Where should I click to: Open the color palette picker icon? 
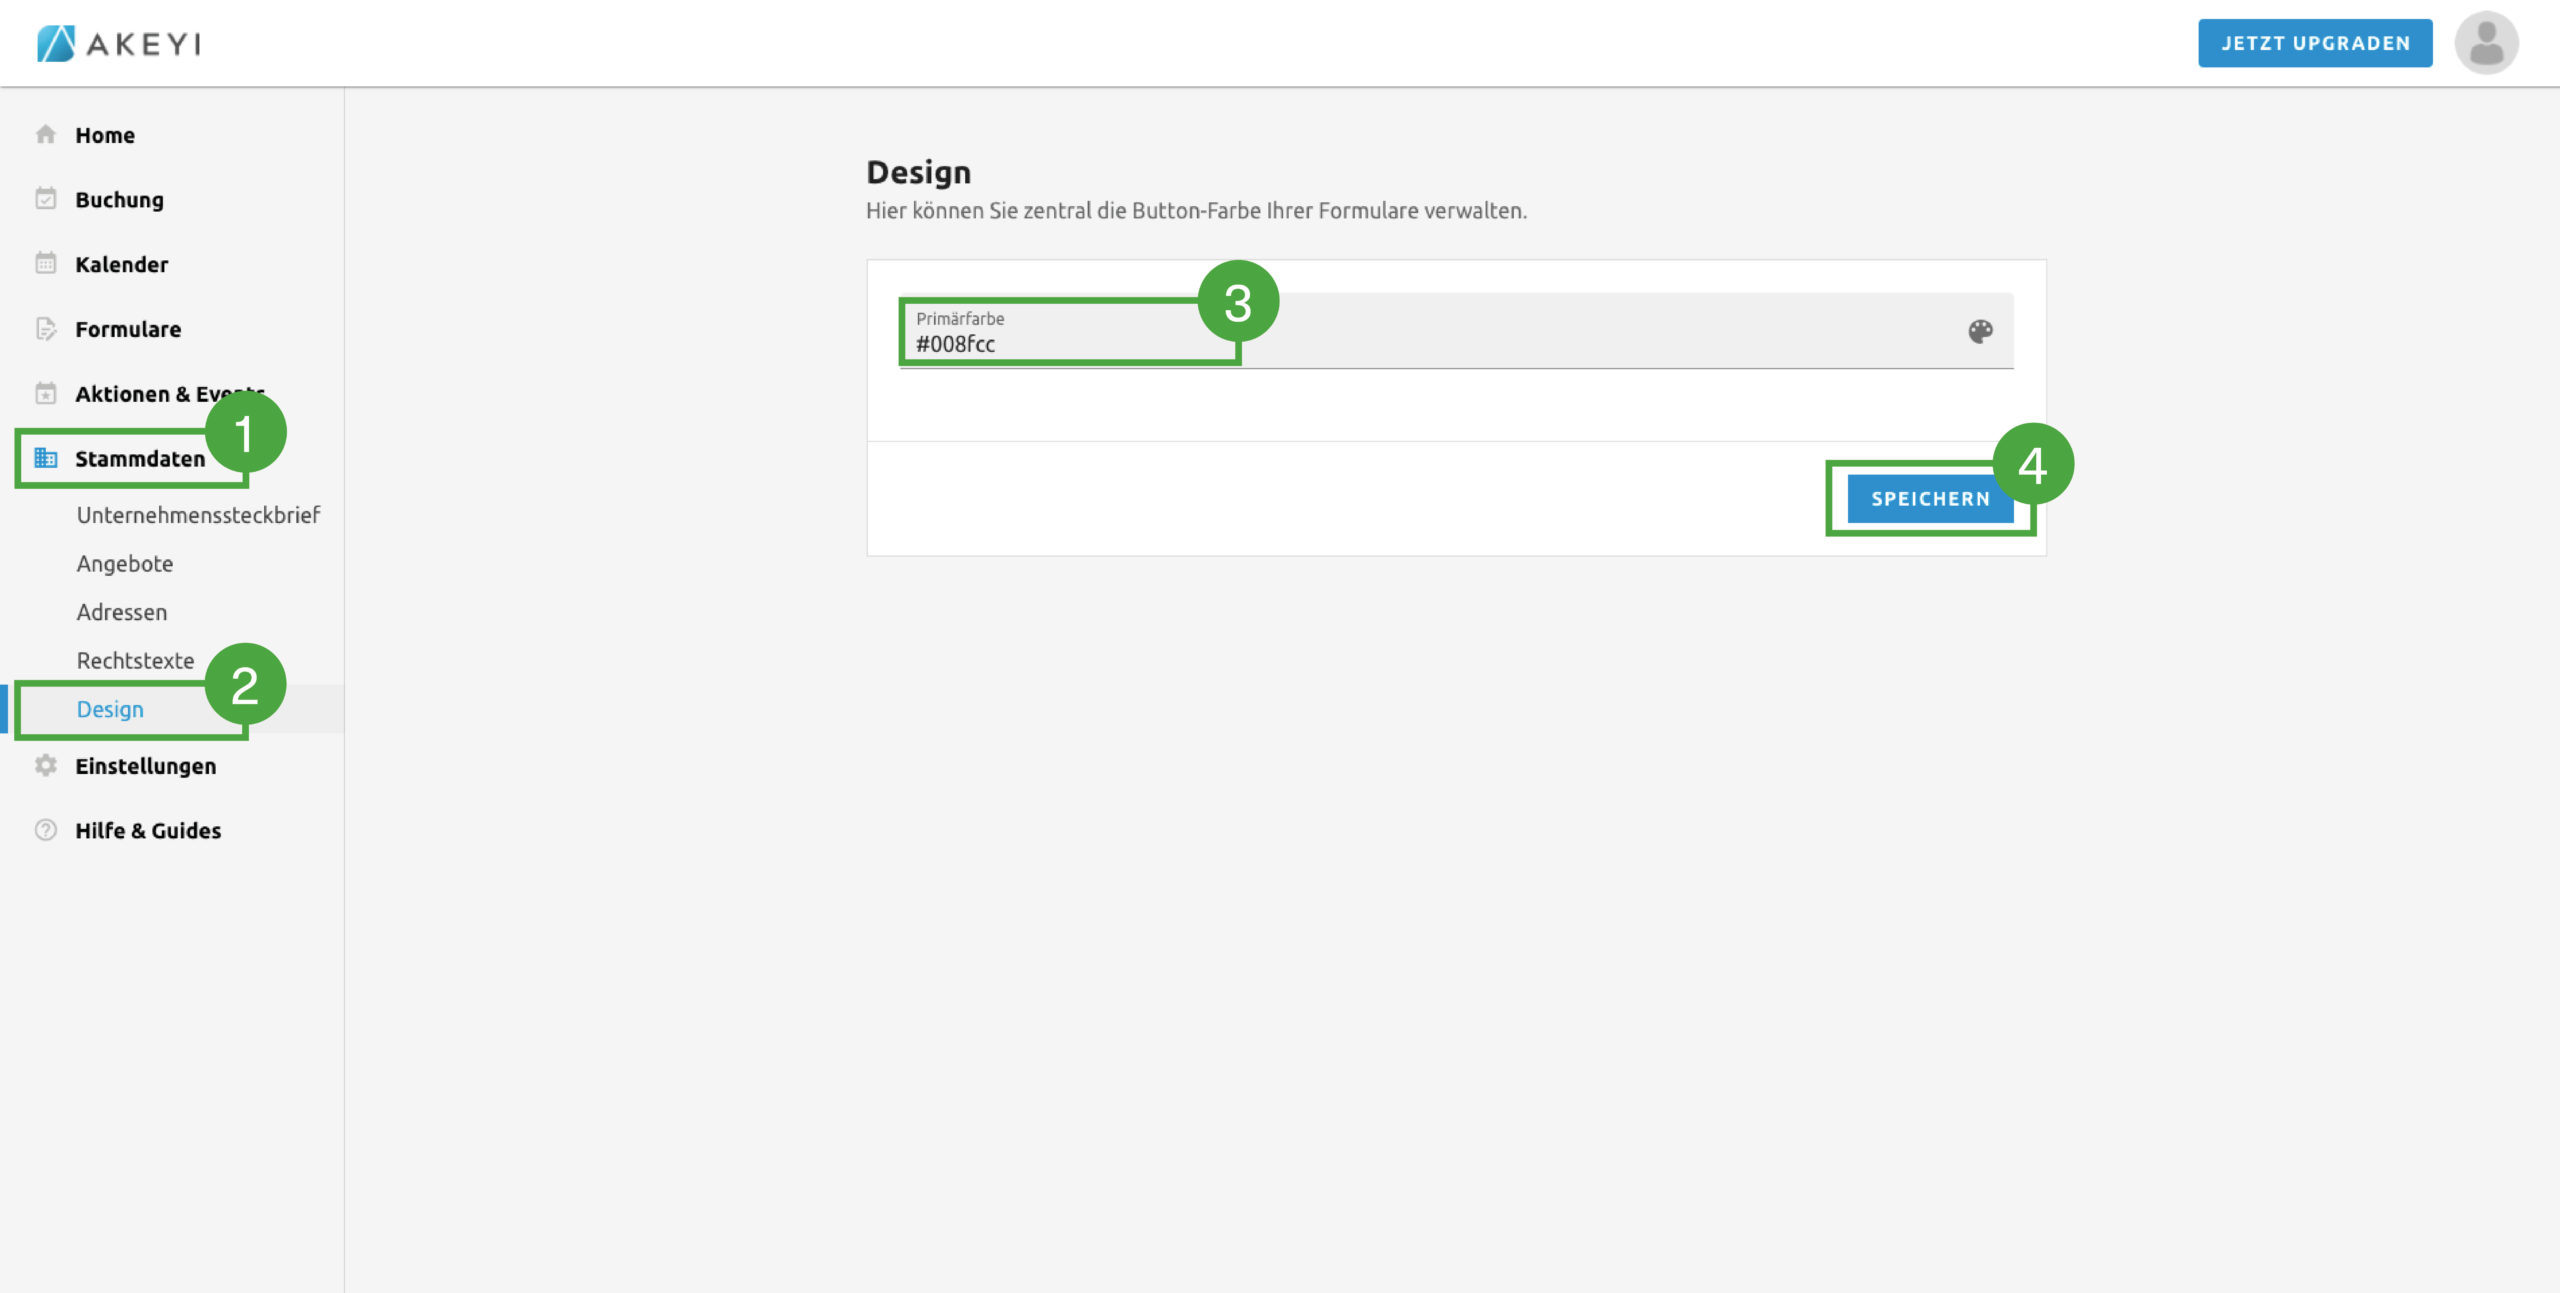pyautogui.click(x=1980, y=332)
